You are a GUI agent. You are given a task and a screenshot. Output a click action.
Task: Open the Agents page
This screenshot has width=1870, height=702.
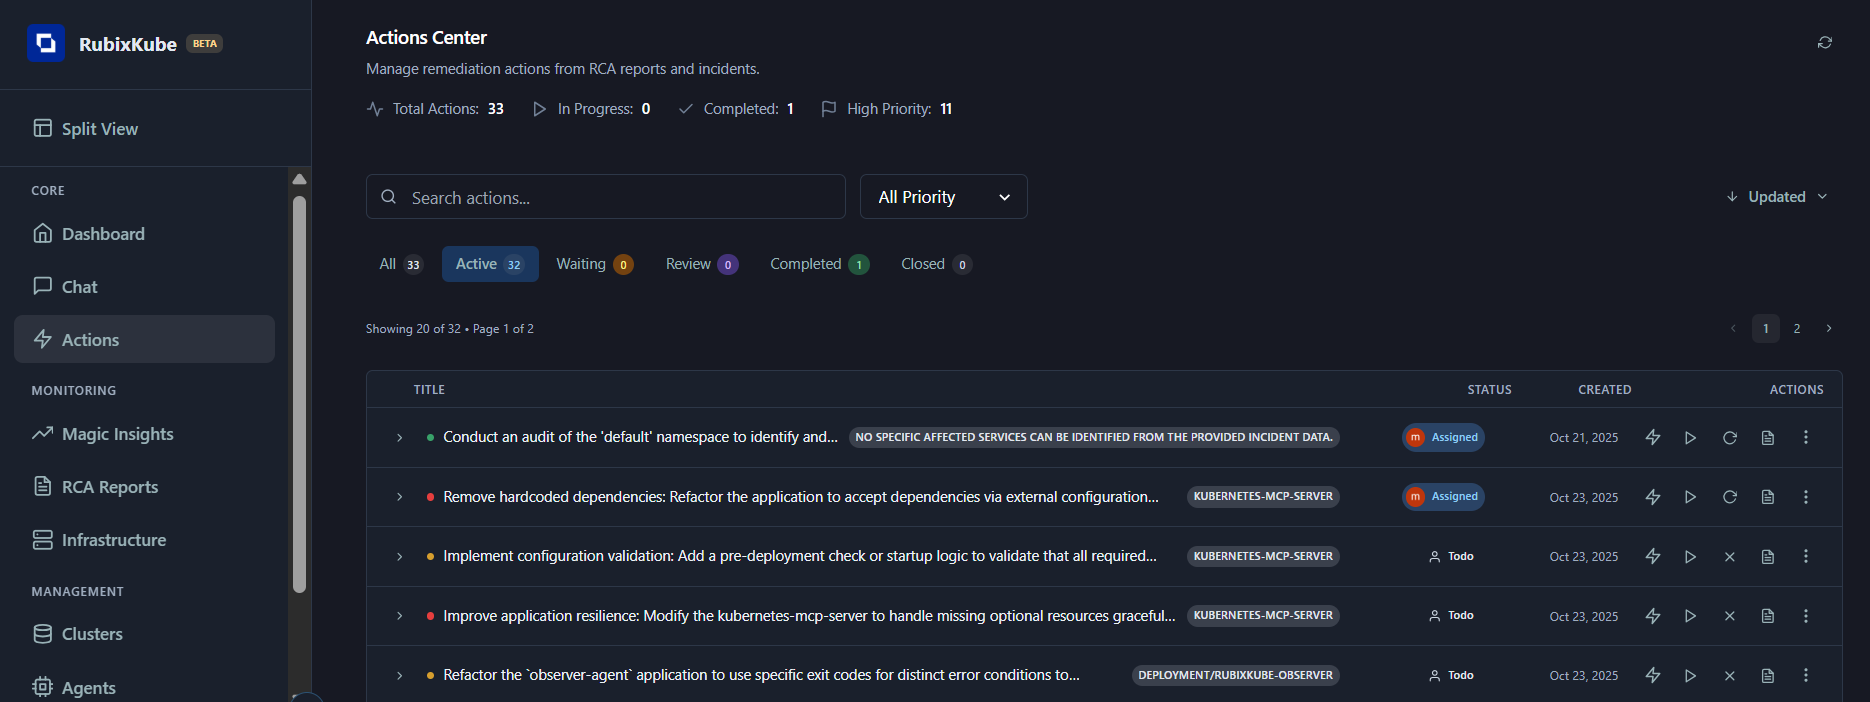[x=145, y=686]
